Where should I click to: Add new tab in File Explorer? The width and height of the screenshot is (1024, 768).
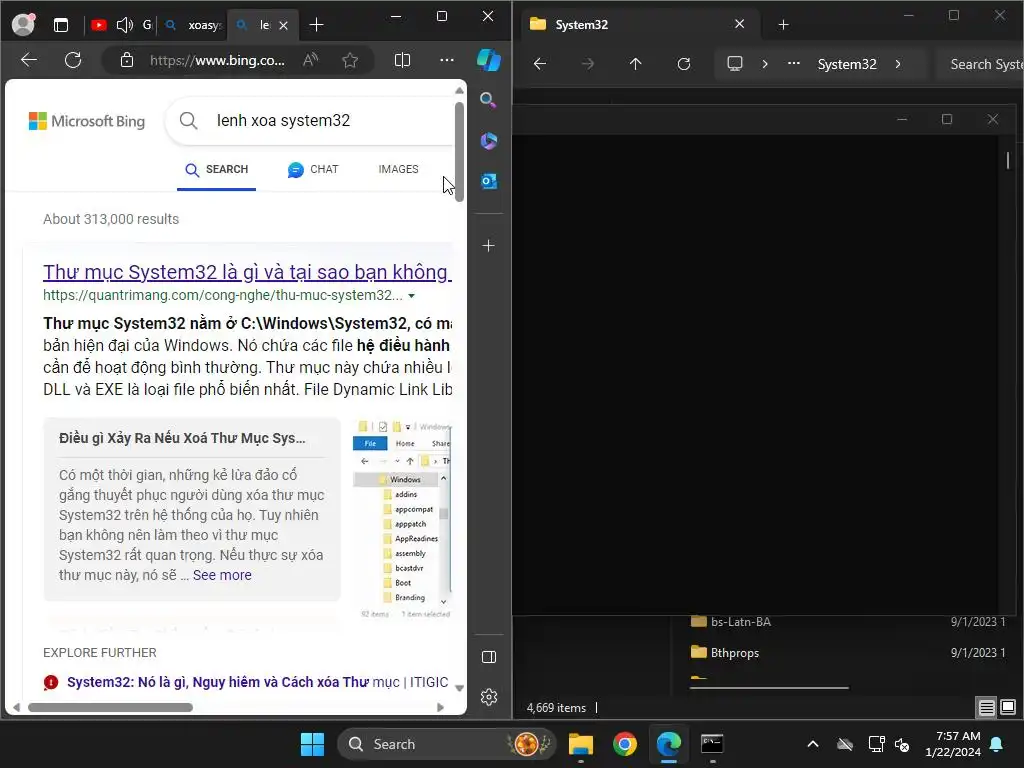point(784,25)
